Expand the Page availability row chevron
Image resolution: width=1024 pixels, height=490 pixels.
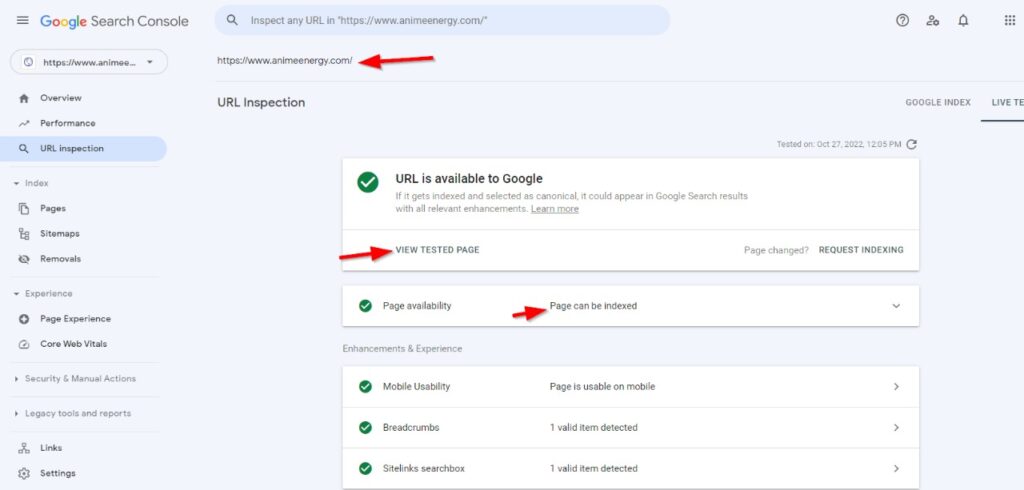coord(896,306)
